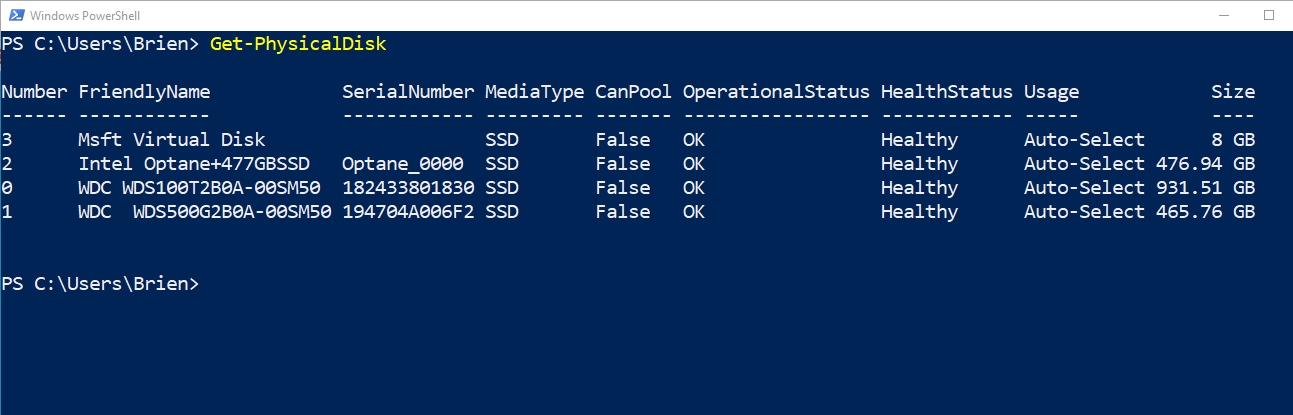Click the 931.51 GB size value

pos(1205,188)
